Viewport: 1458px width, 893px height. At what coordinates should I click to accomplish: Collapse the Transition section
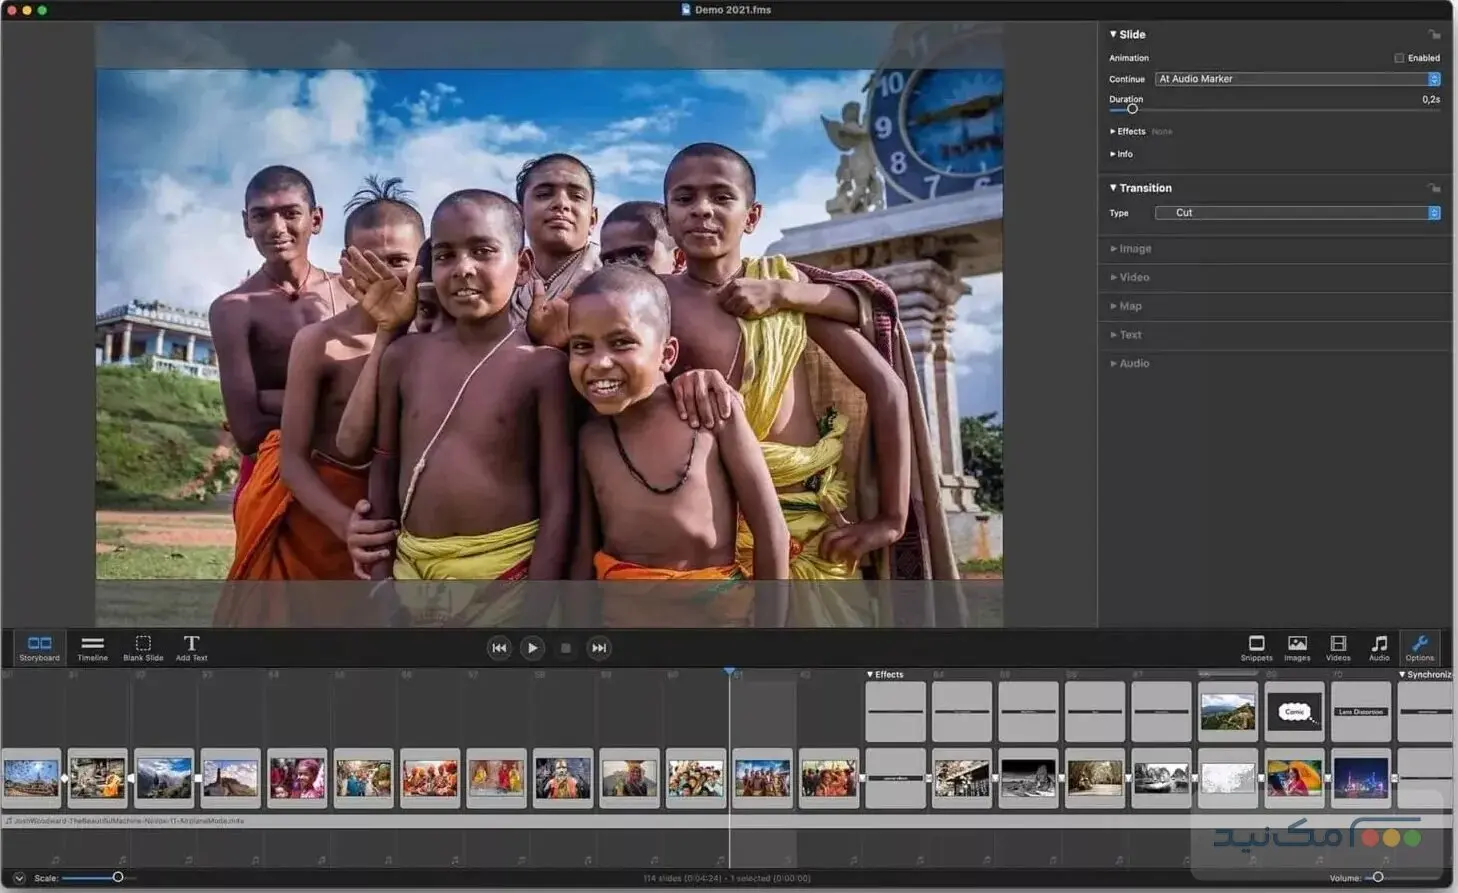coord(1113,188)
